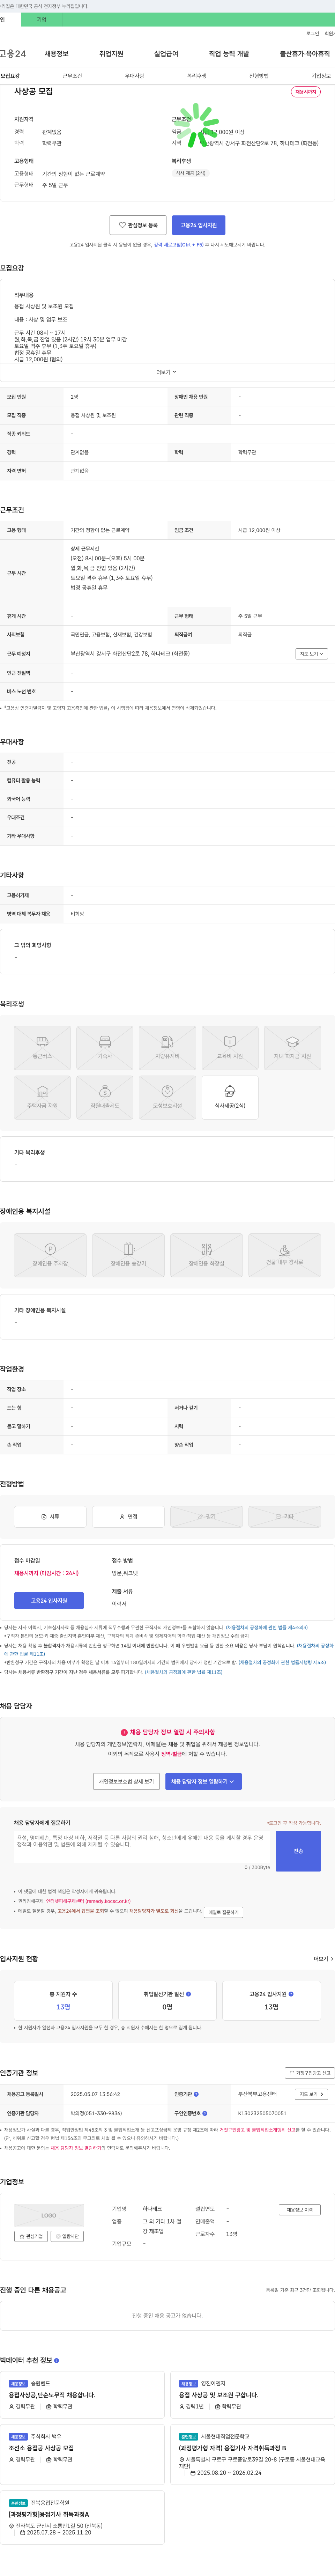Click the top 고용24 입사지원 button
Screen dimensions: 335x2576
199,225
